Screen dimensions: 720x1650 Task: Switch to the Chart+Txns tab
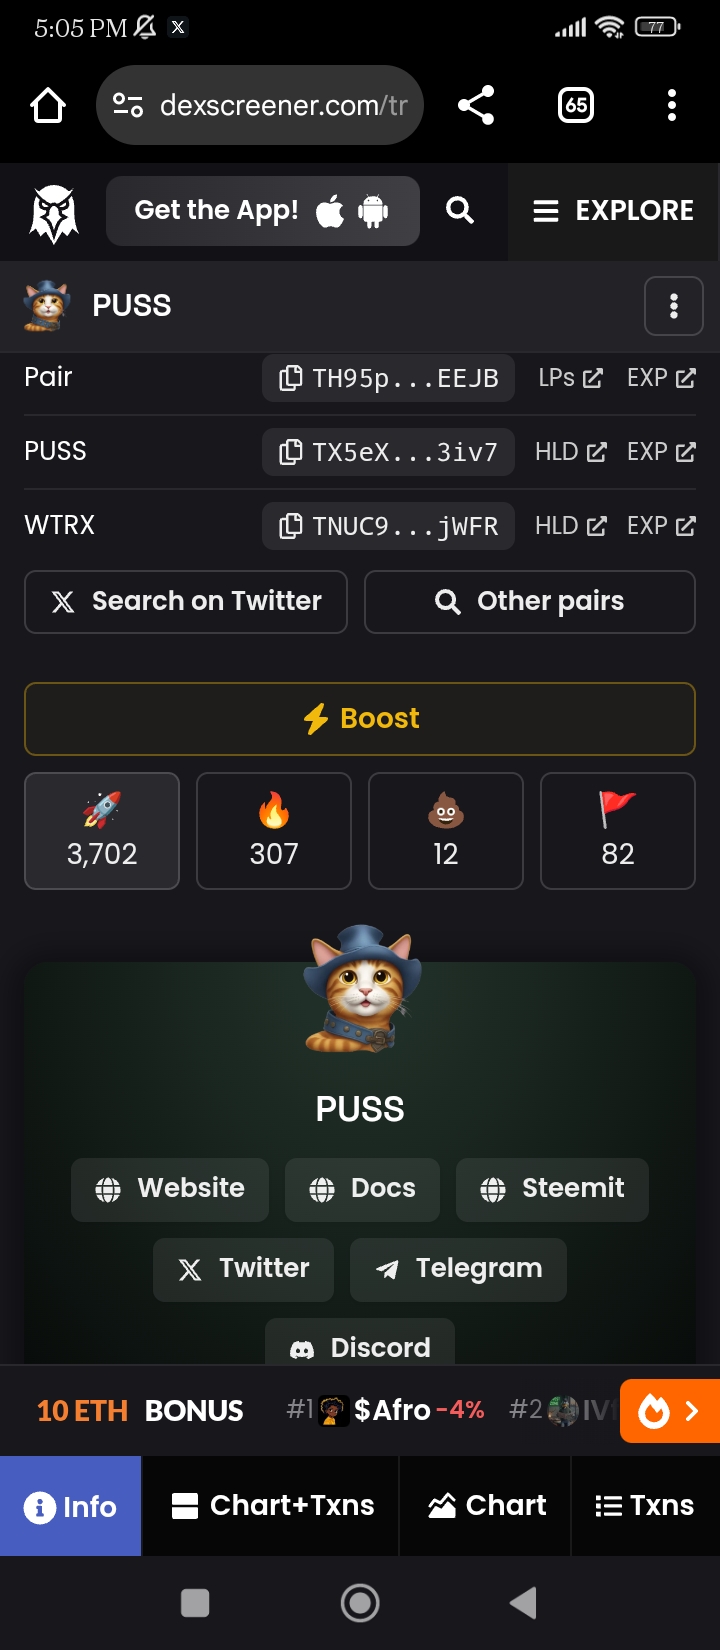[271, 1506]
